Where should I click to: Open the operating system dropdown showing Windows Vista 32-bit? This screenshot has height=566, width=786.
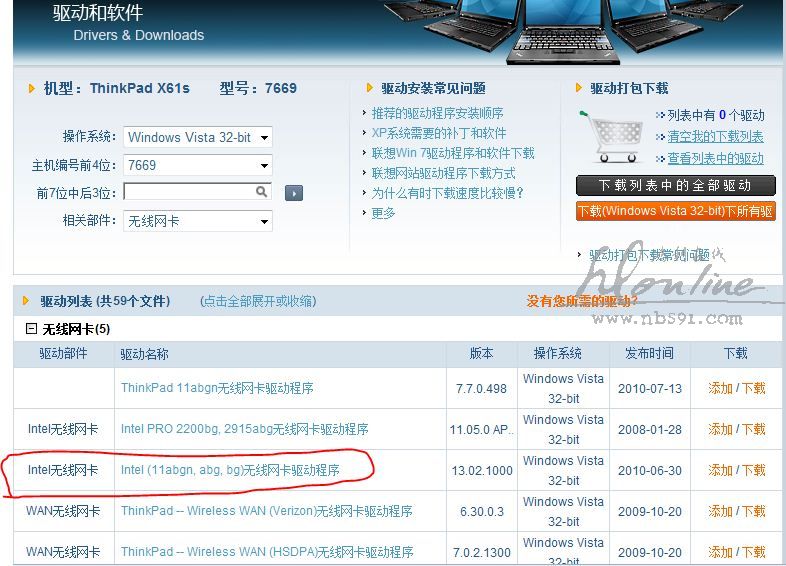(198, 137)
